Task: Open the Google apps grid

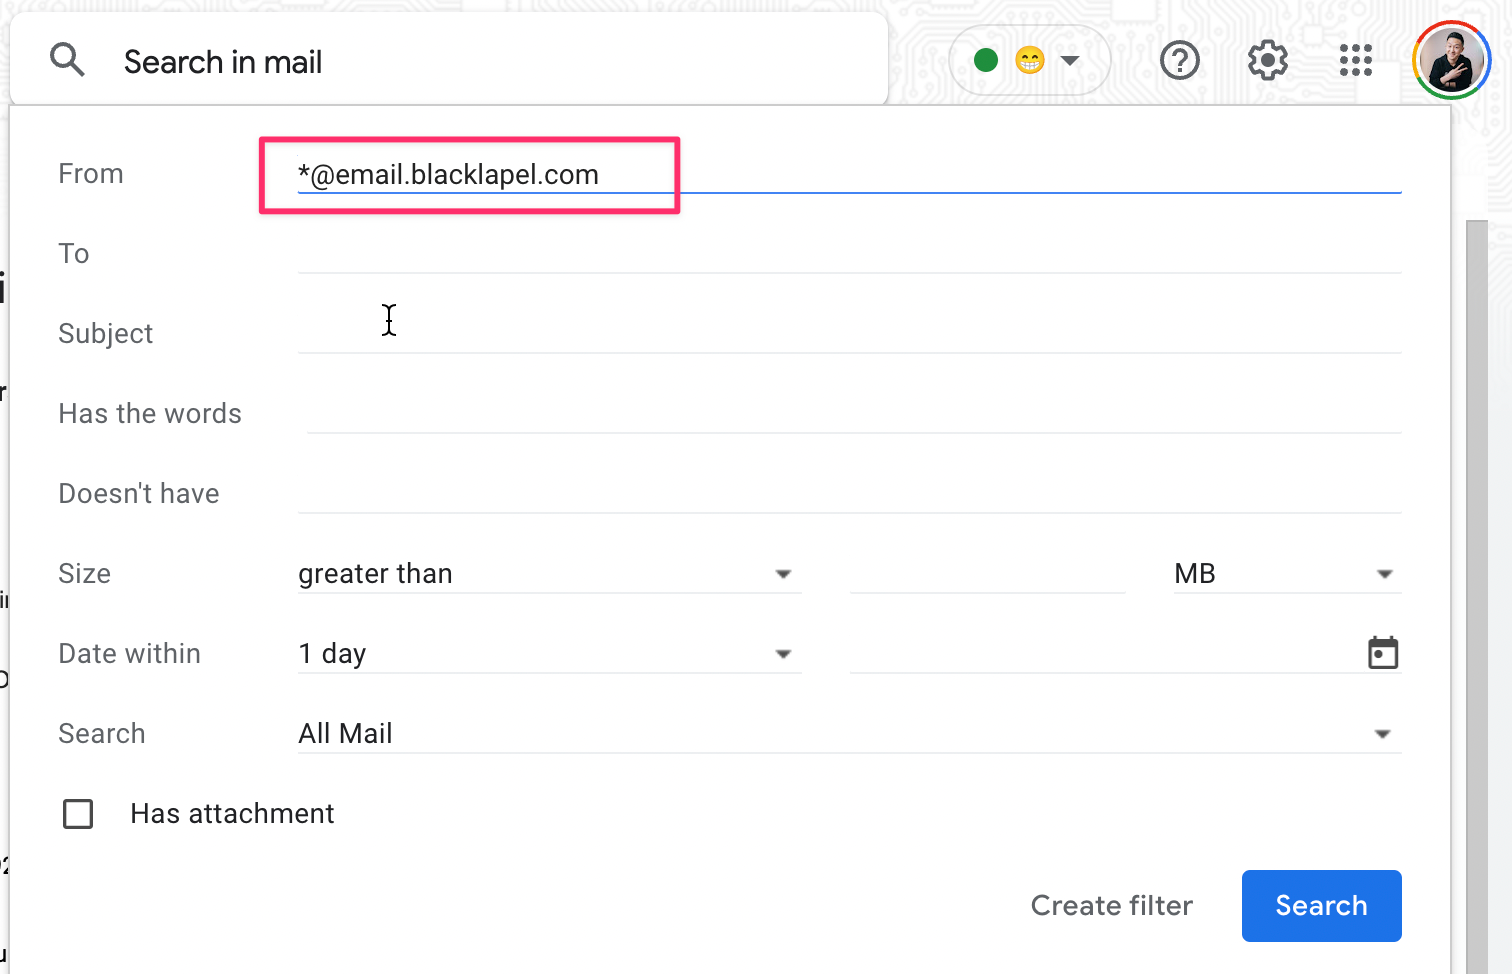Action: coord(1356,61)
